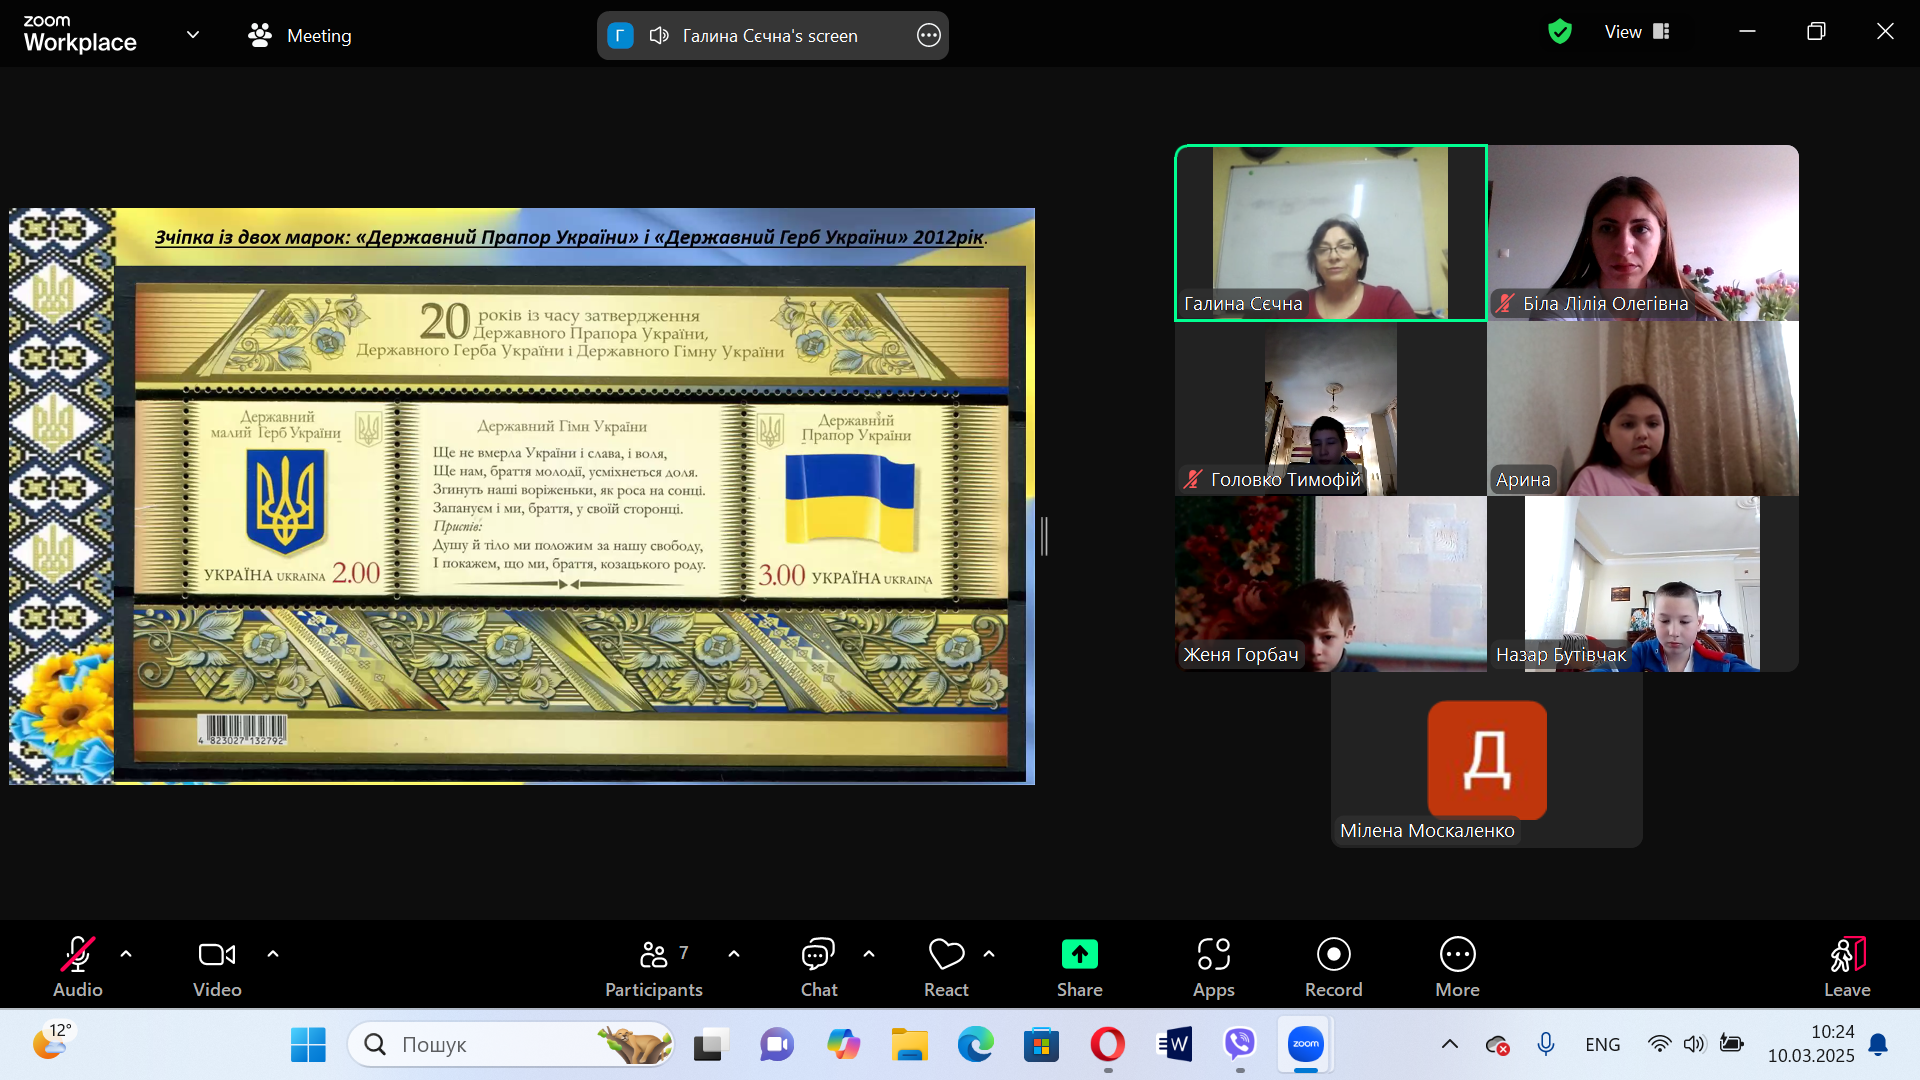Open screen share options ellipsis

click(929, 36)
